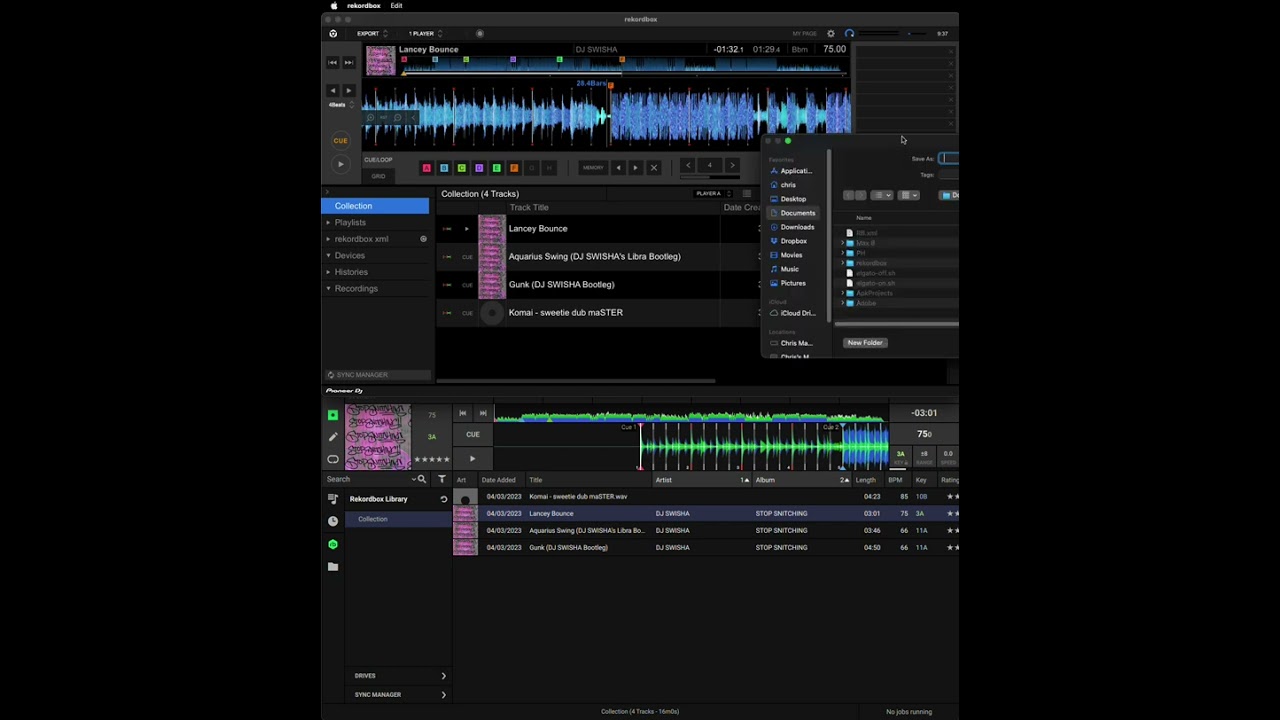Click the rekordbox logo icon
Viewport: 1280px width, 720px height.
[x=333, y=34]
